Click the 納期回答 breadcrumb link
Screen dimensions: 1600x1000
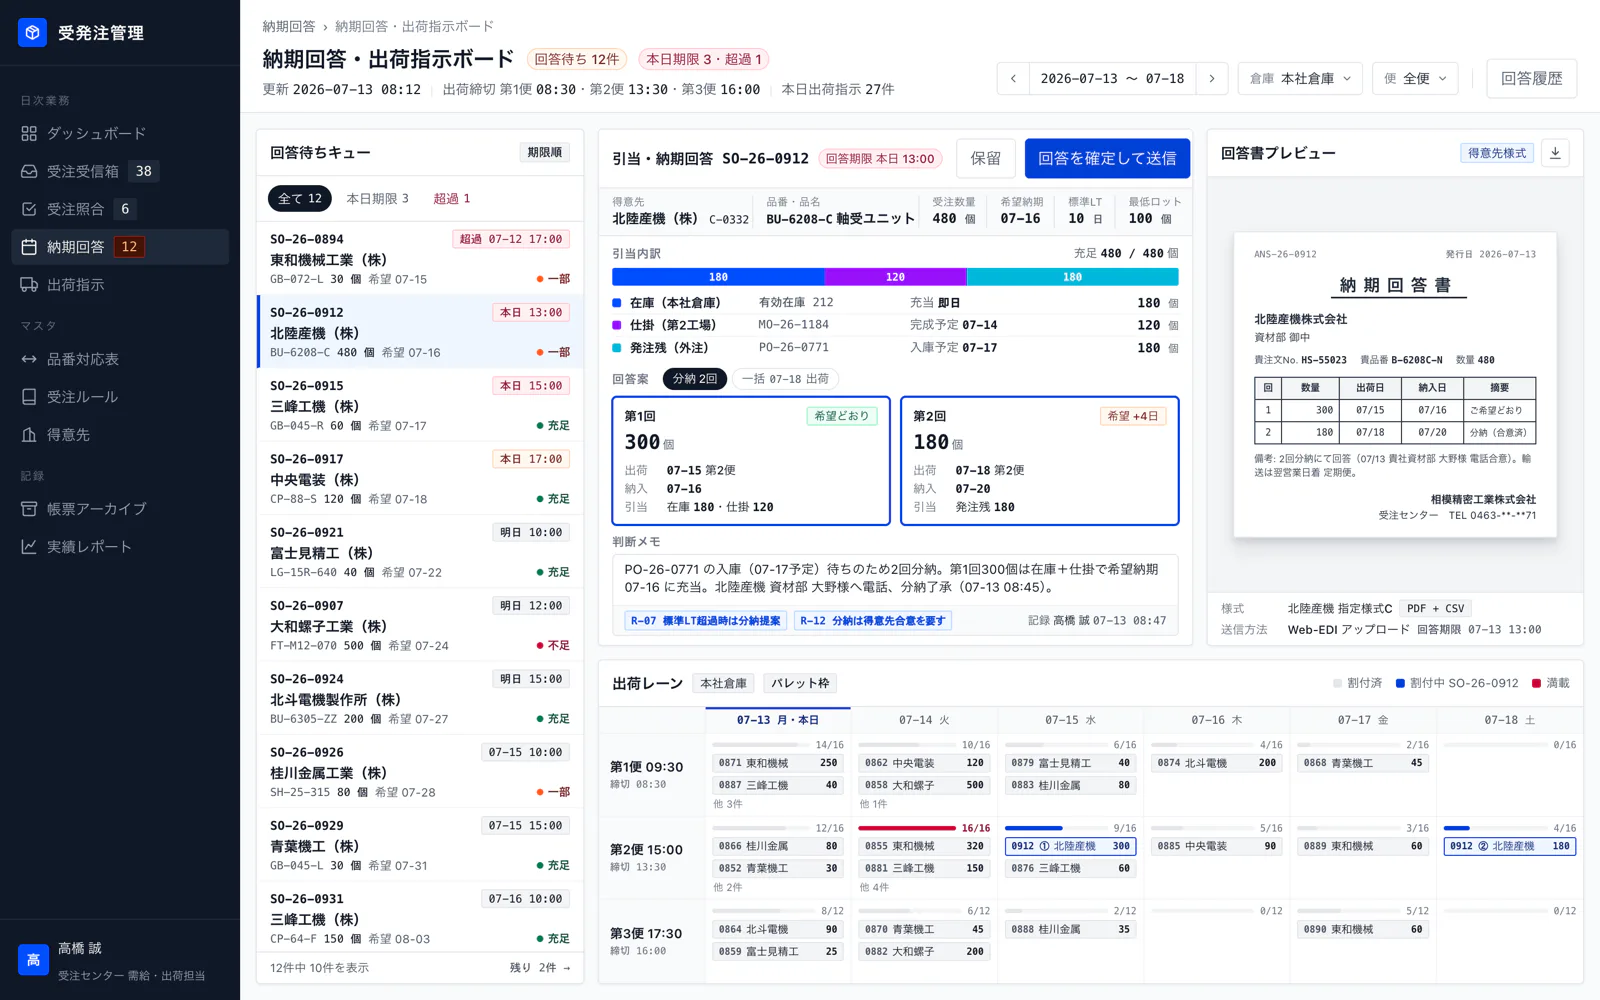click(x=289, y=26)
